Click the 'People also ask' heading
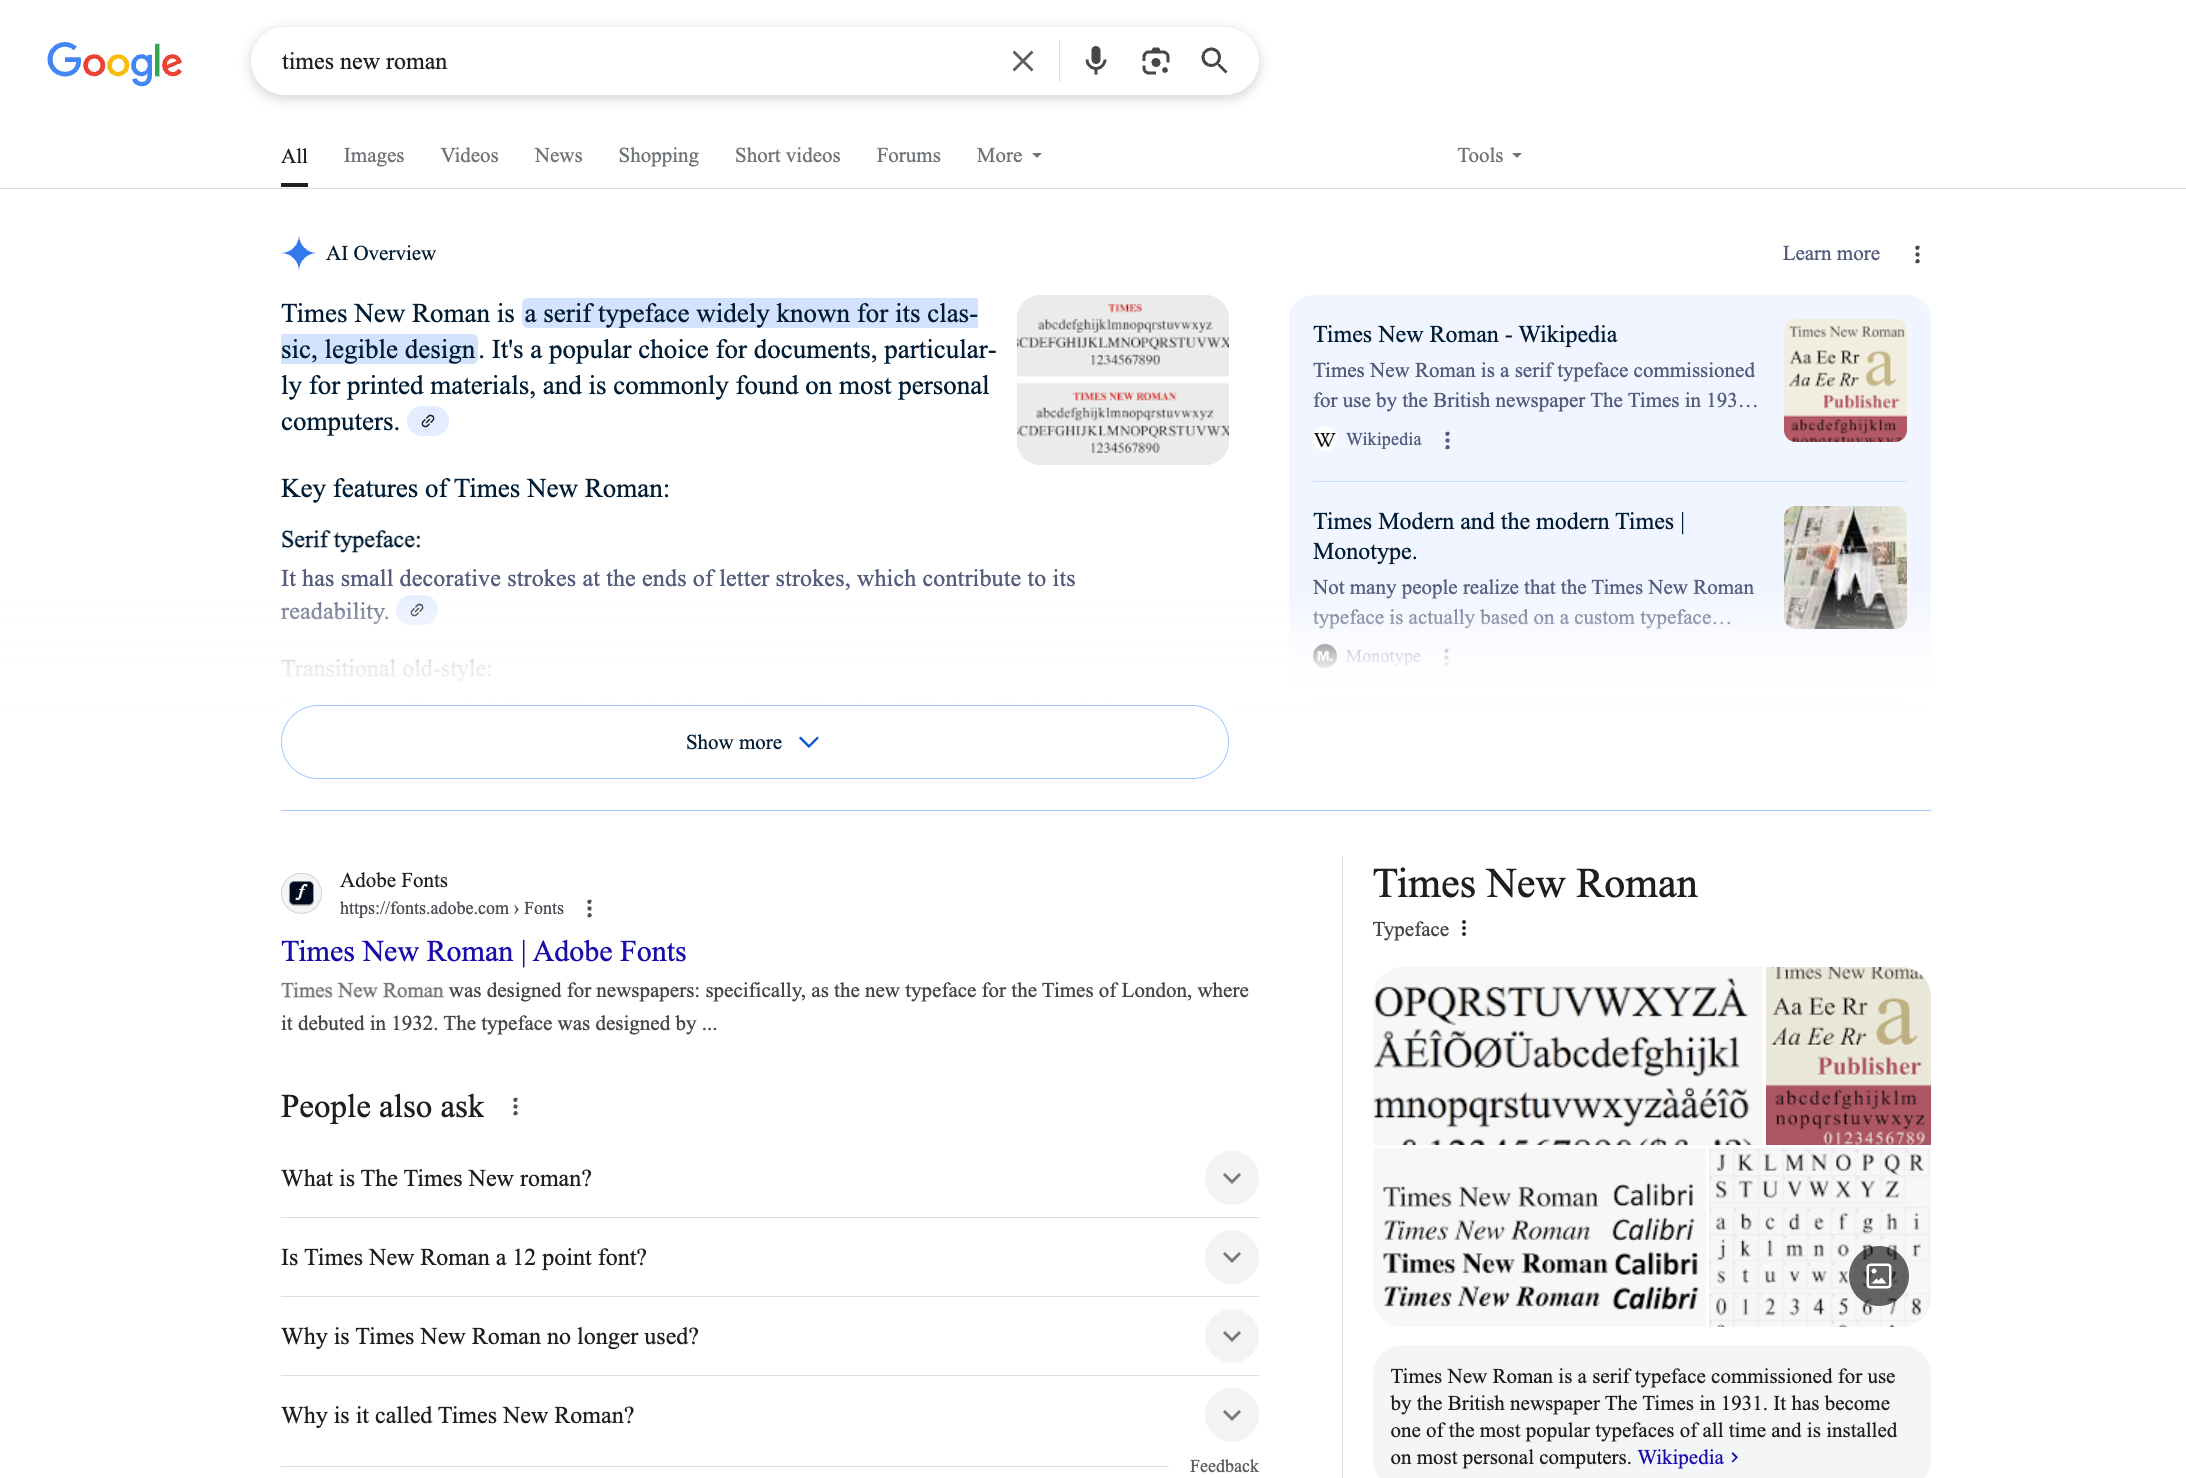 click(382, 1107)
